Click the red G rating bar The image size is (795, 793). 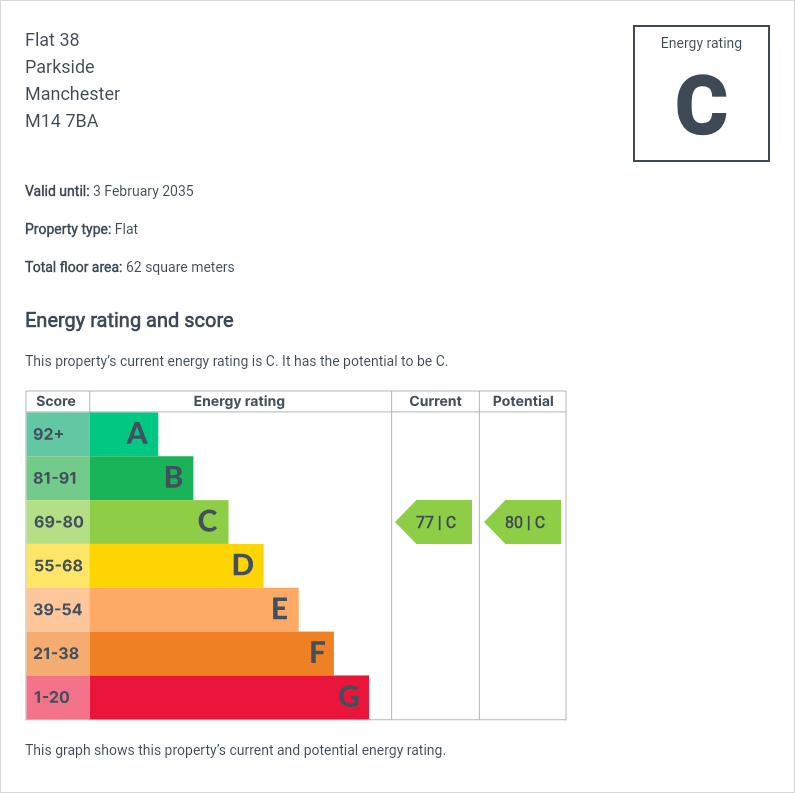click(229, 698)
